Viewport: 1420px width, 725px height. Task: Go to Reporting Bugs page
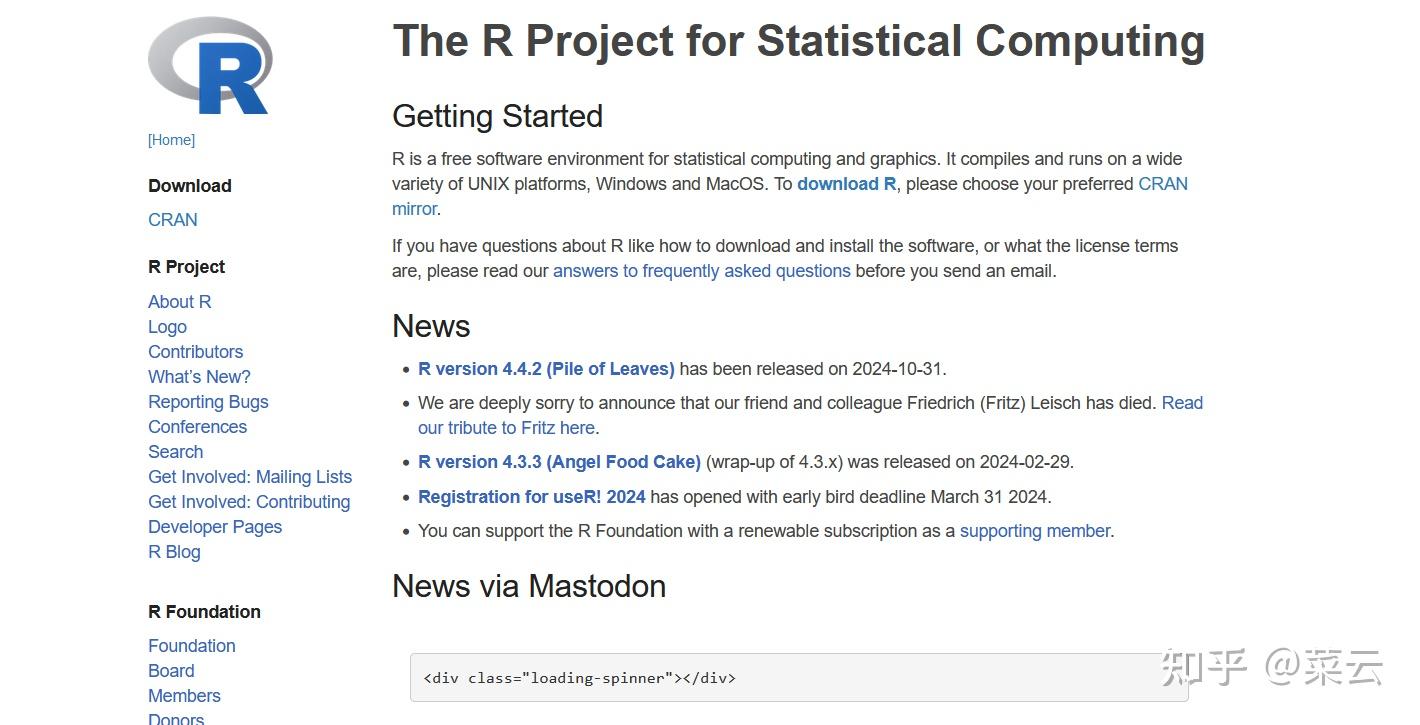[208, 402]
